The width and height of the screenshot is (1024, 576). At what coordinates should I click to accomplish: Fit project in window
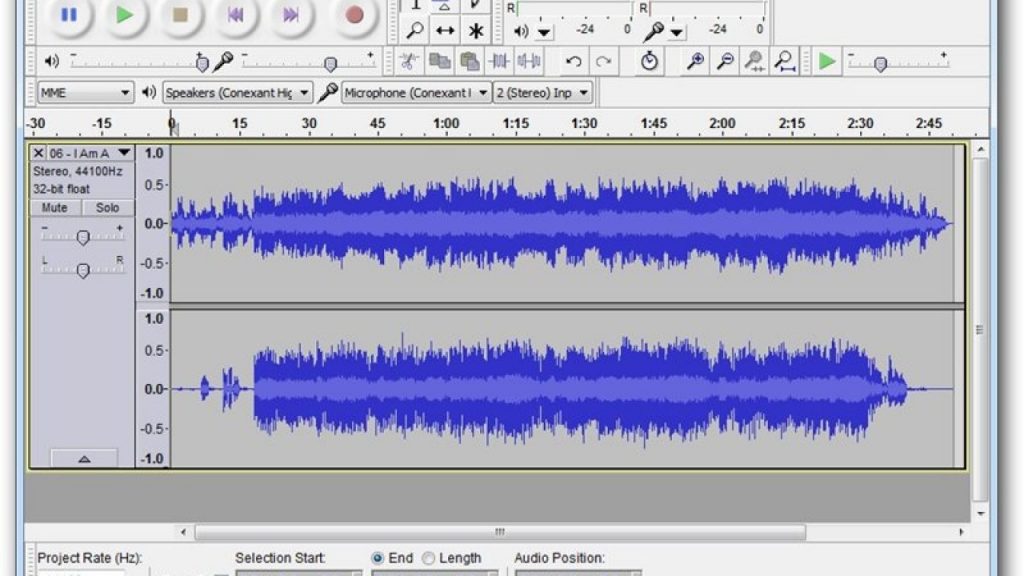tap(785, 61)
